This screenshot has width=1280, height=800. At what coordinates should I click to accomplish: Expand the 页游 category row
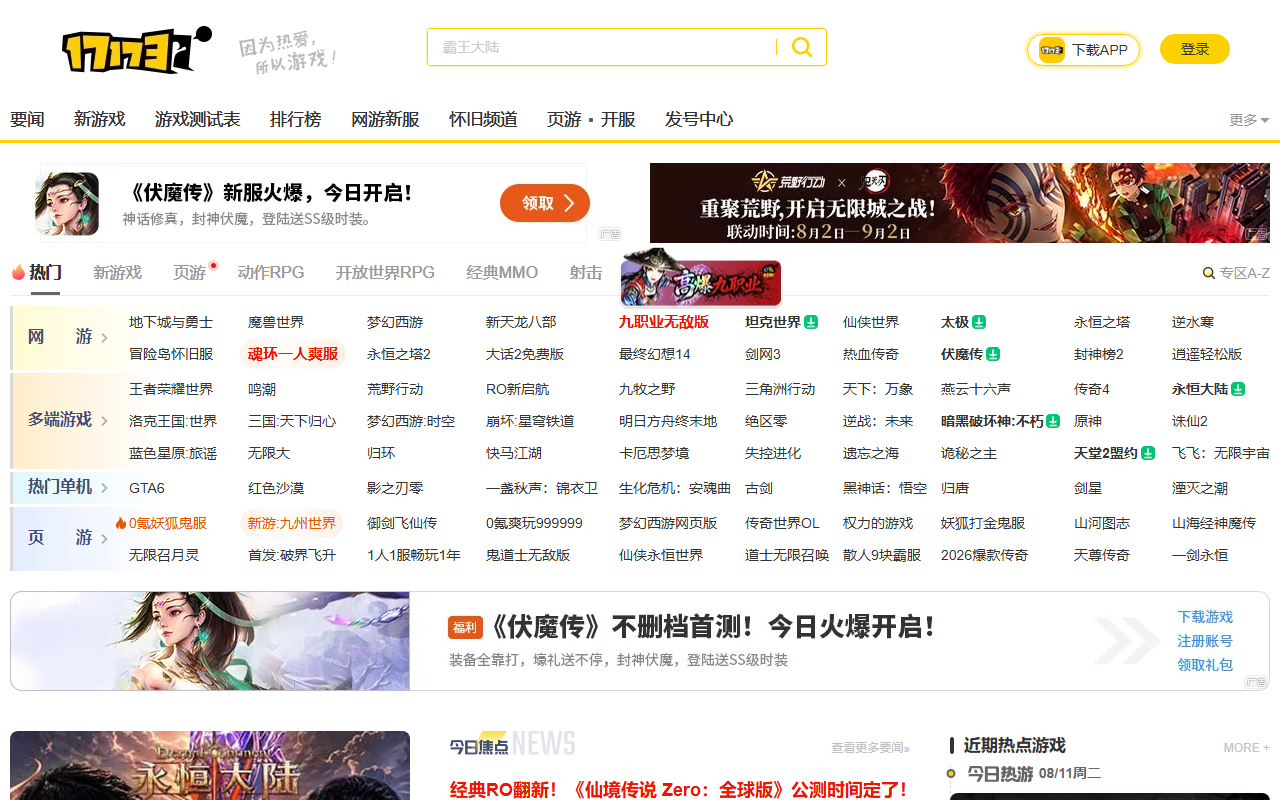[68, 538]
